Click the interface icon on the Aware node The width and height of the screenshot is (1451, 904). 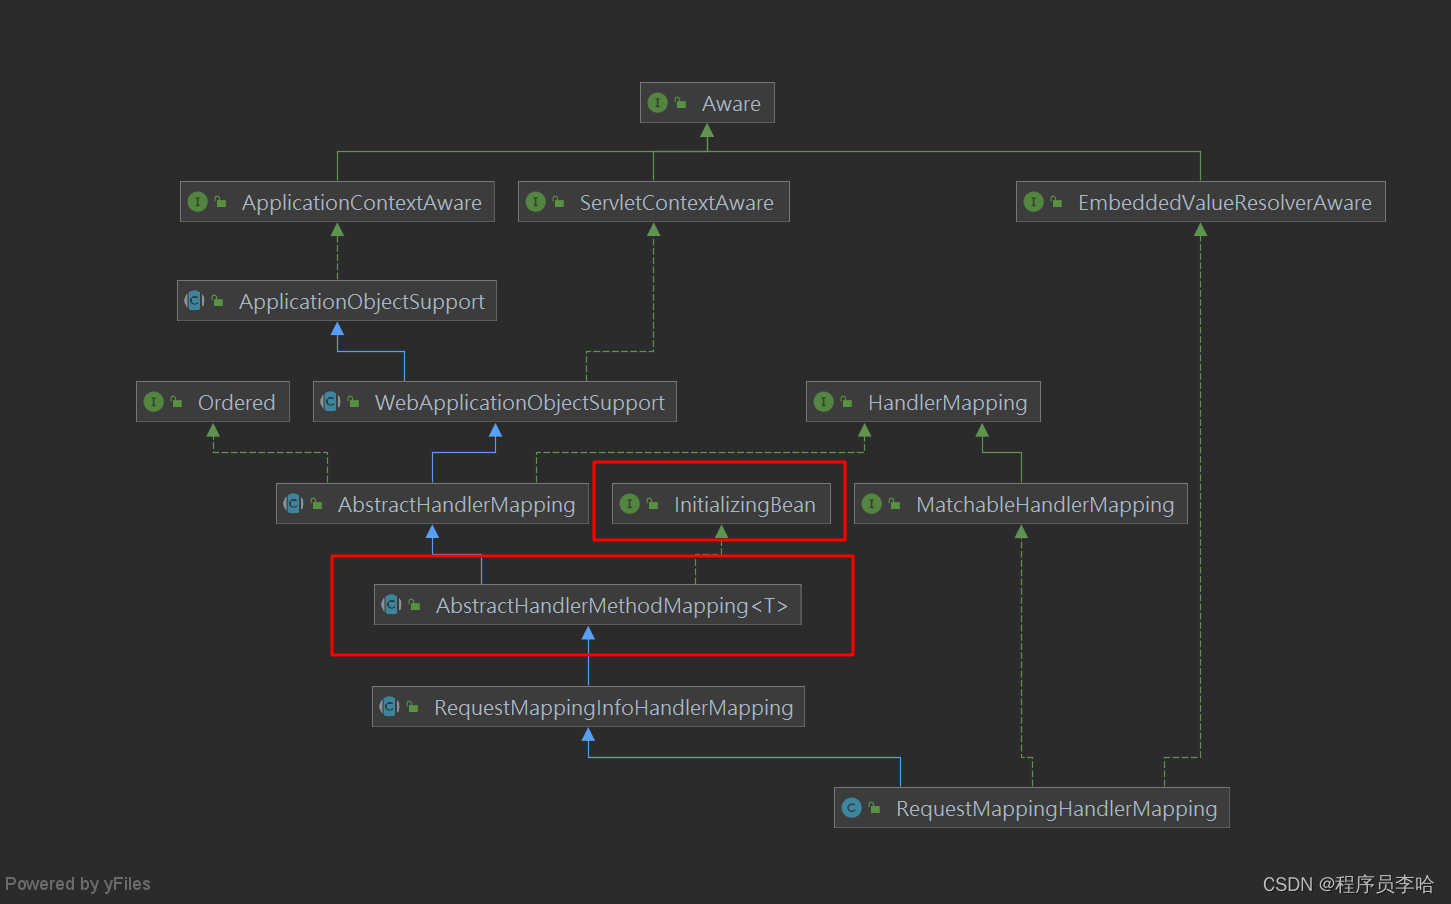pyautogui.click(x=657, y=102)
